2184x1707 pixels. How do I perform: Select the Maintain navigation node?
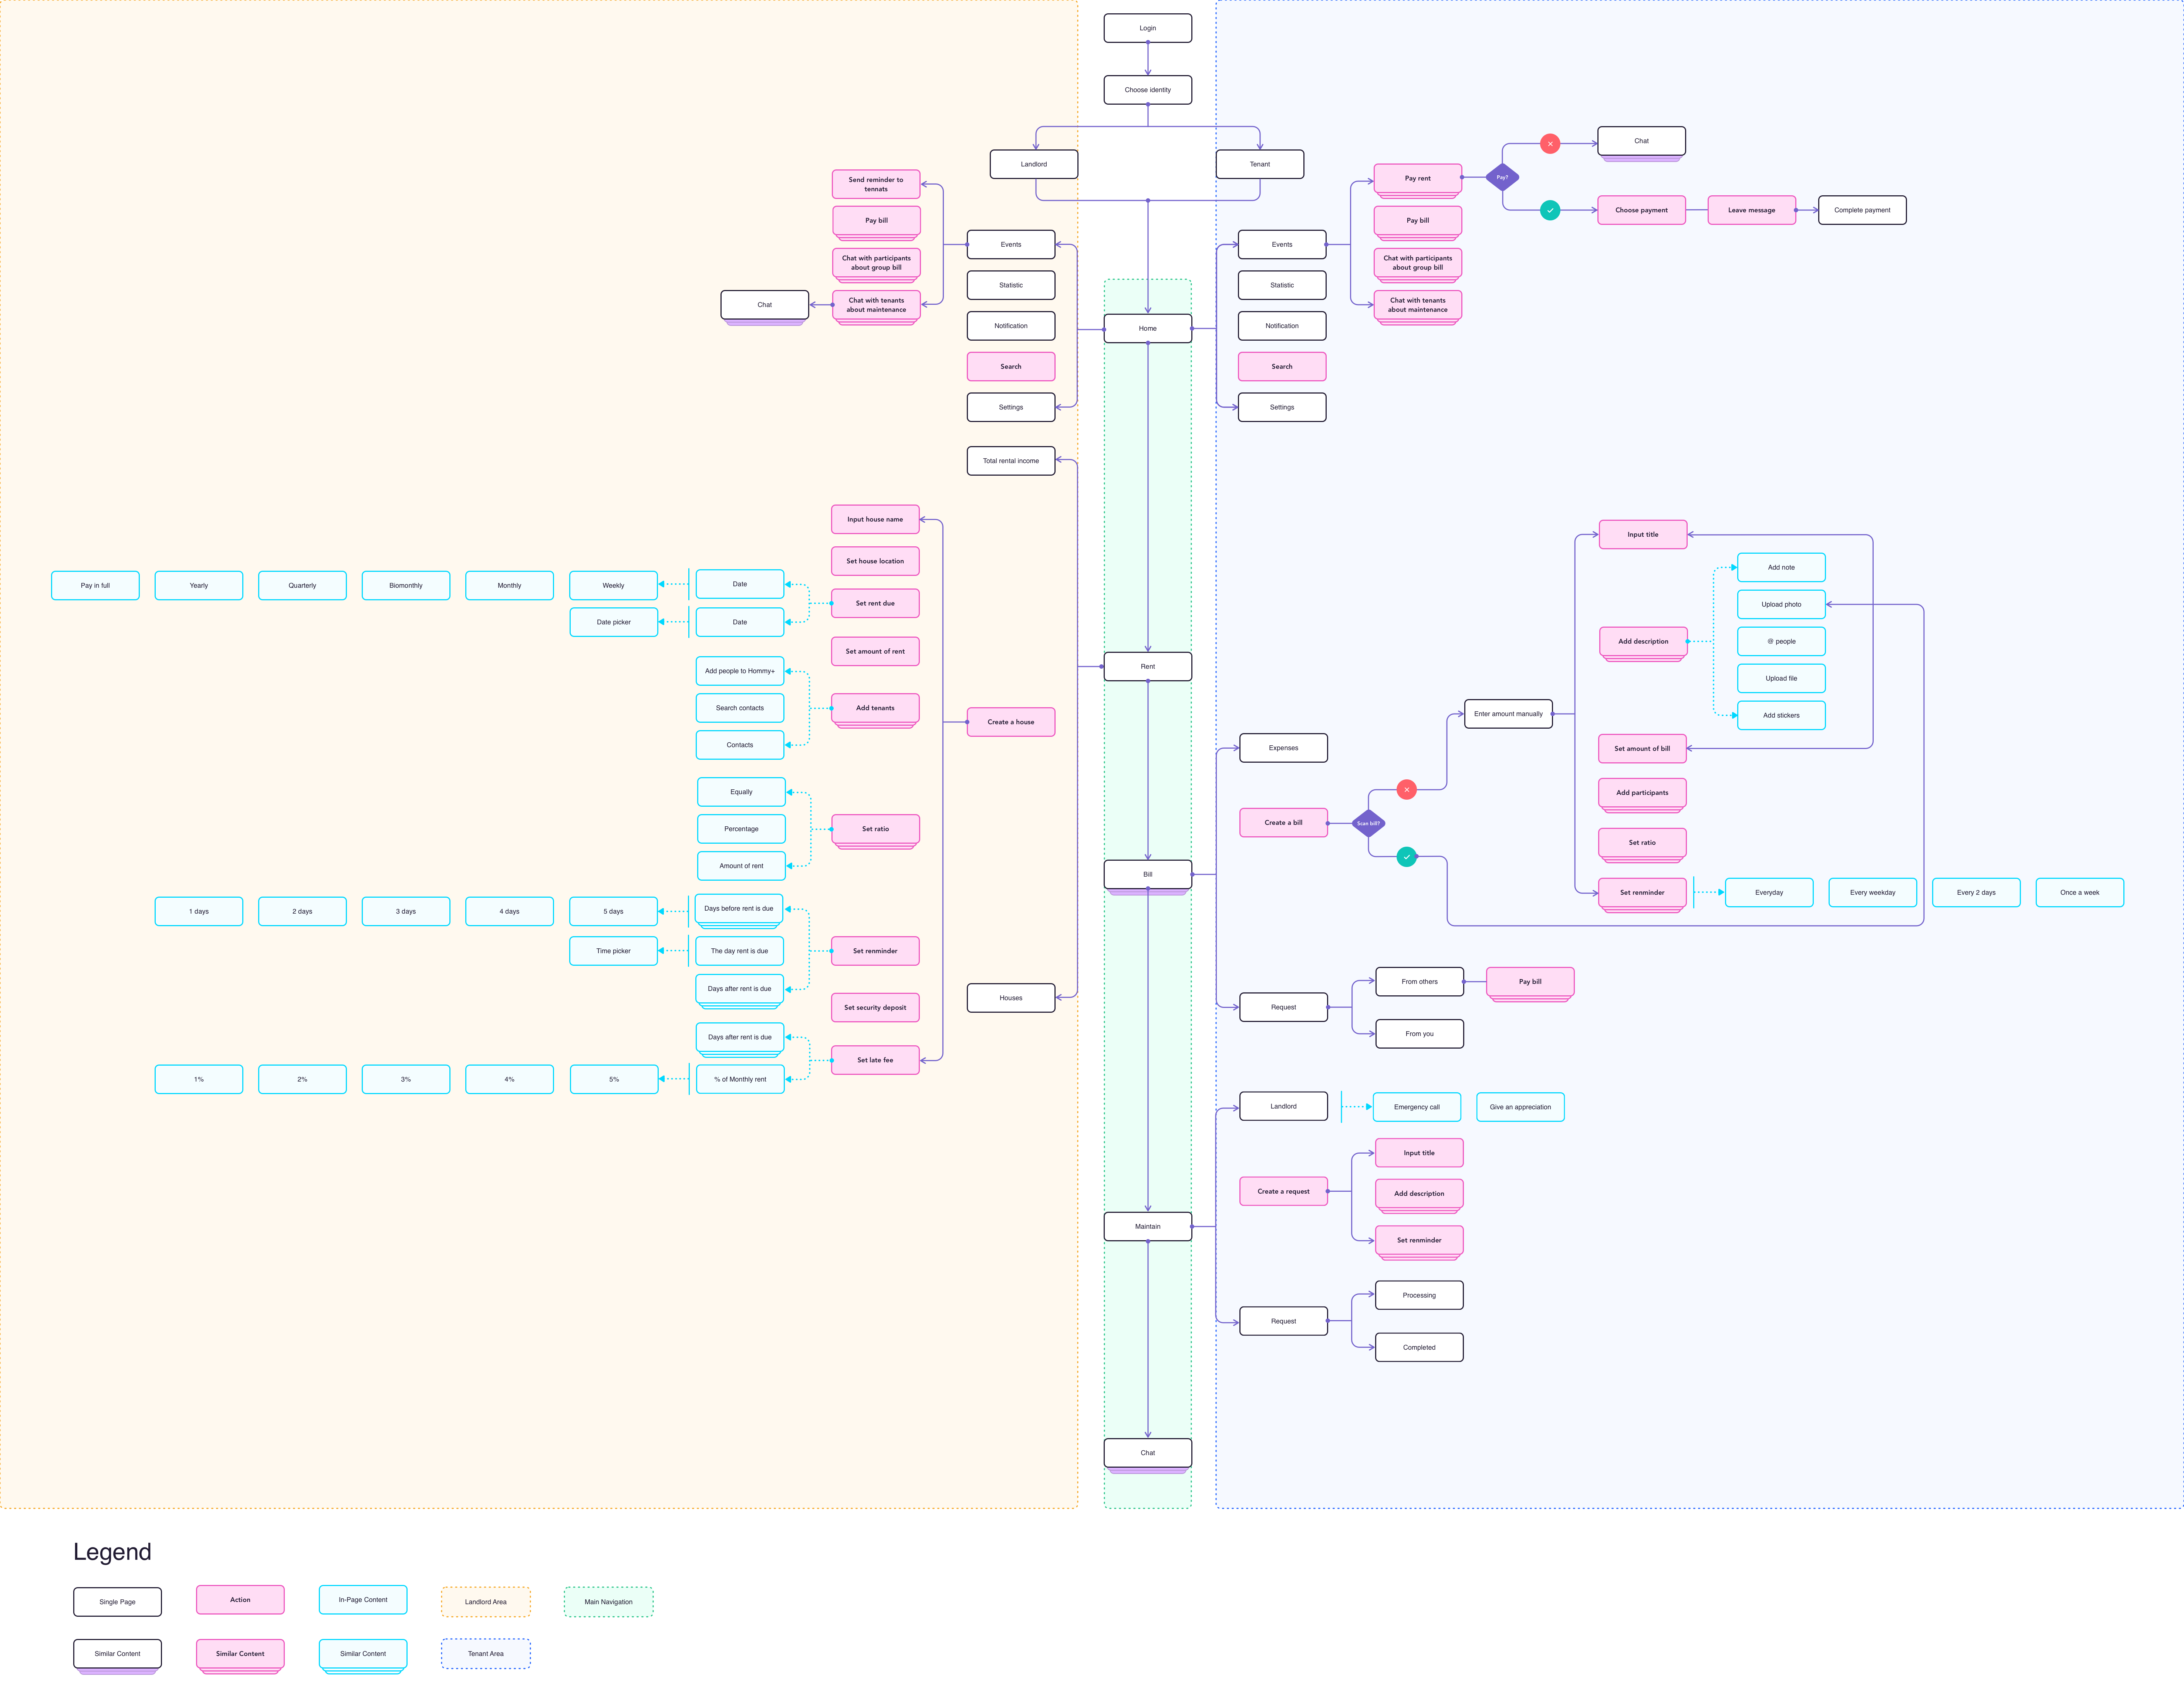pos(1148,1226)
